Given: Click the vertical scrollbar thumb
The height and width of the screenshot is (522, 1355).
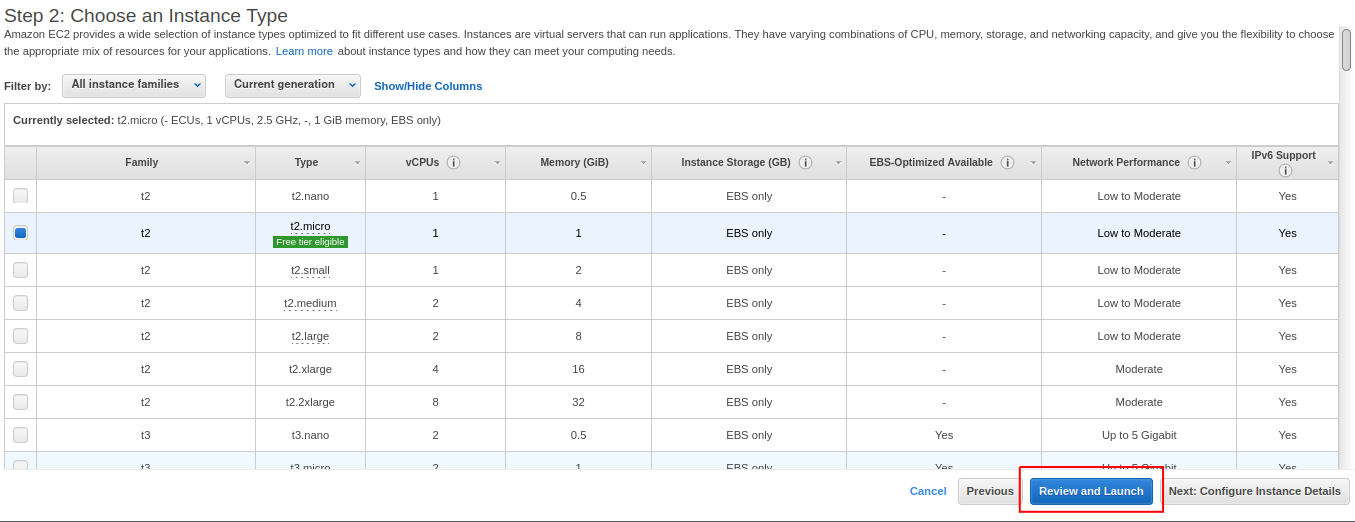Looking at the screenshot, I should point(1346,50).
